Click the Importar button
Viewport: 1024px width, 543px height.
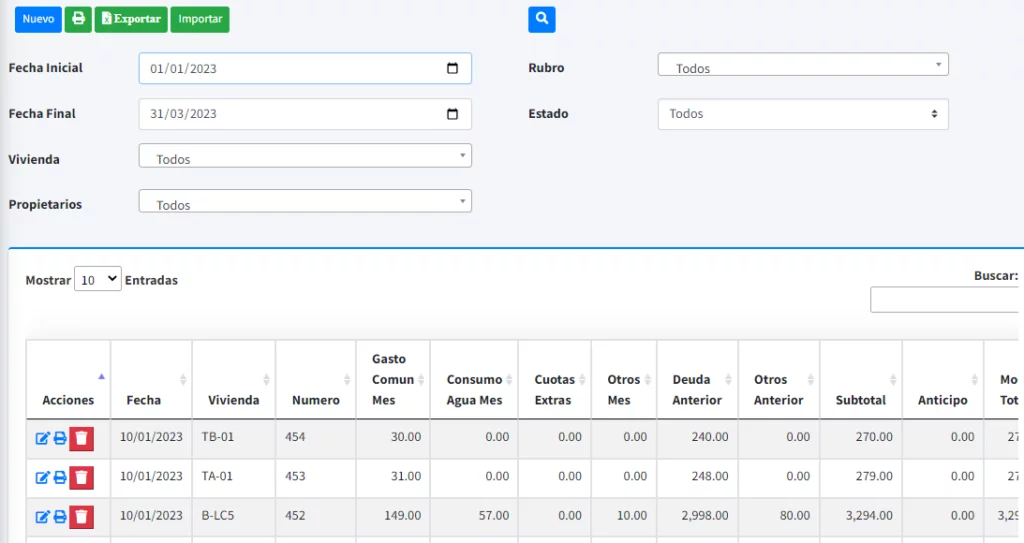(x=200, y=19)
